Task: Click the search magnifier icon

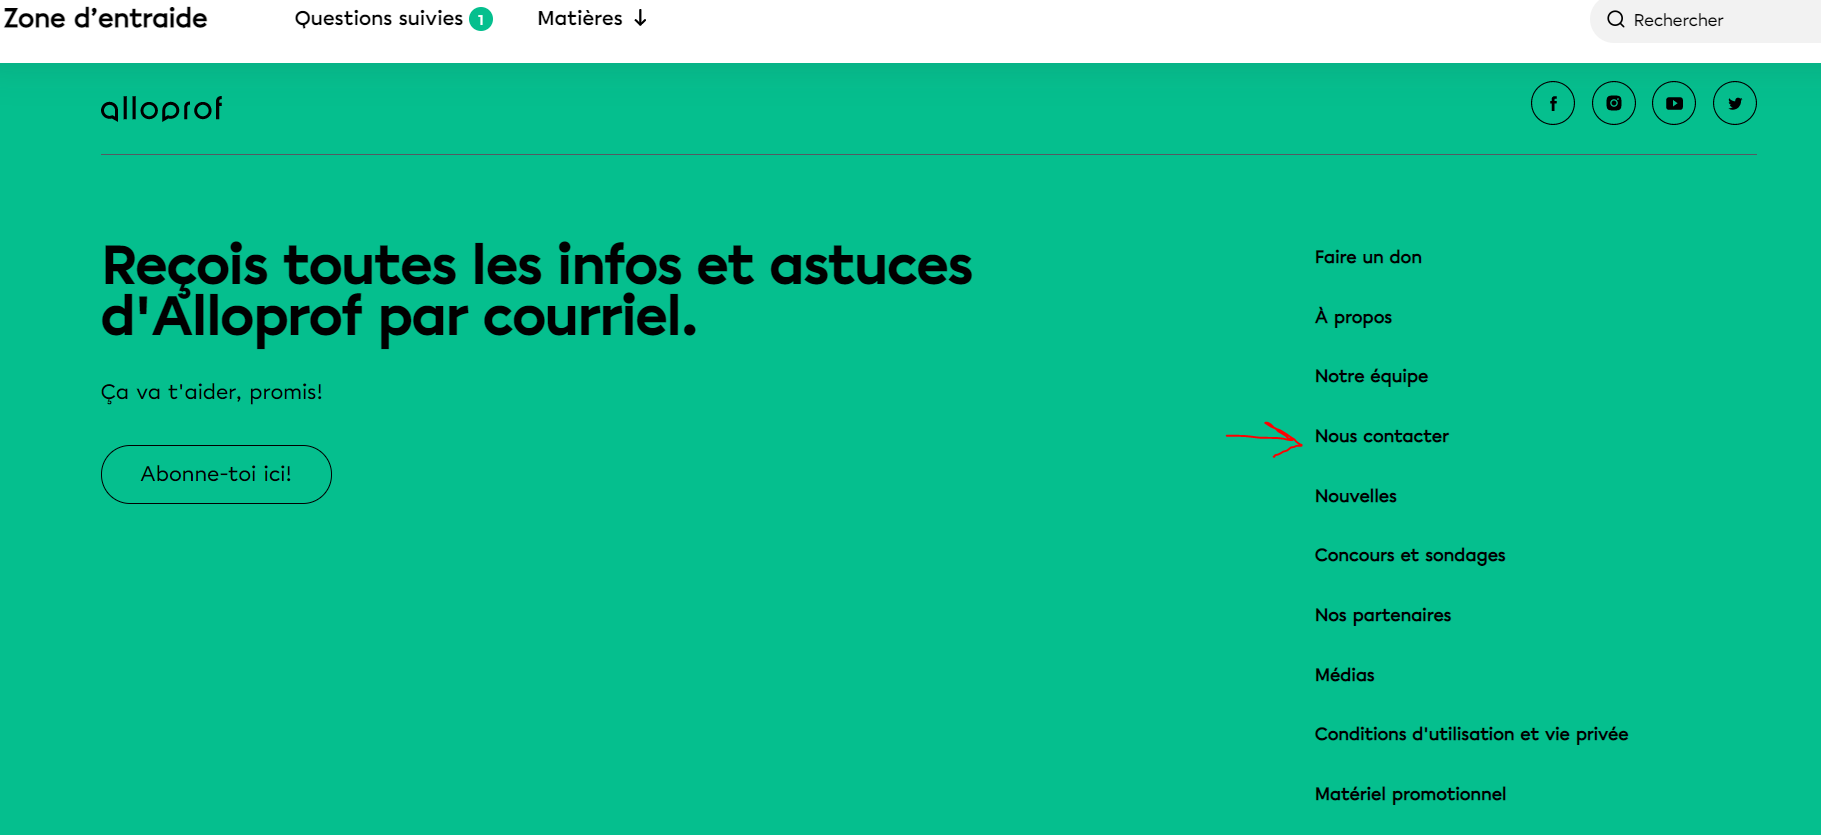Action: coord(1615,19)
